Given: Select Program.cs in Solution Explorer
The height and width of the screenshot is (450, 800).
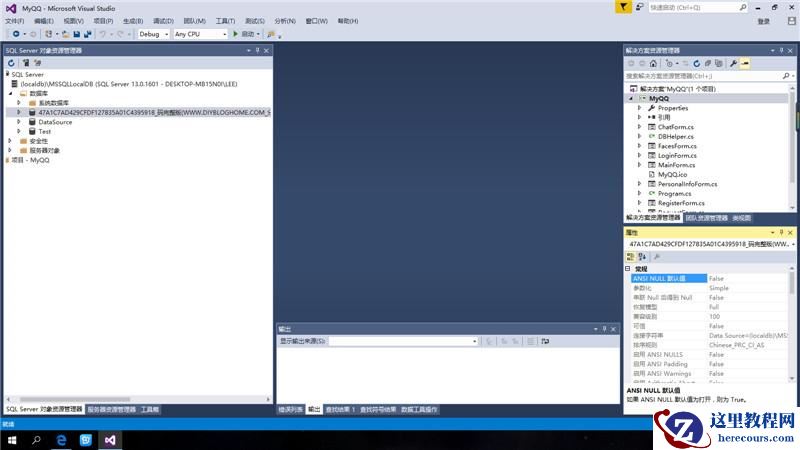Looking at the screenshot, I should click(674, 193).
